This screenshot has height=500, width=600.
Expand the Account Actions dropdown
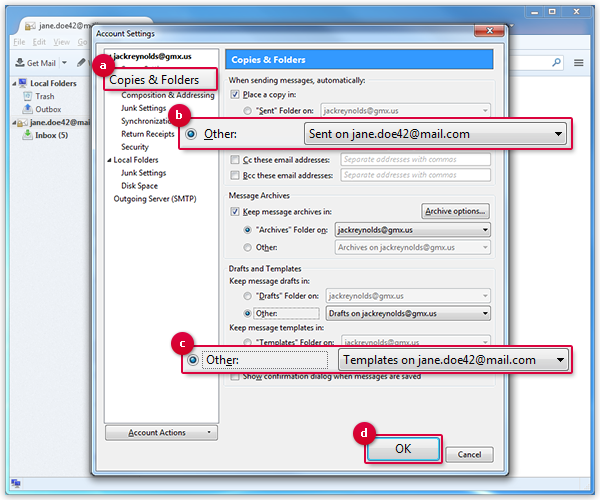click(x=160, y=433)
